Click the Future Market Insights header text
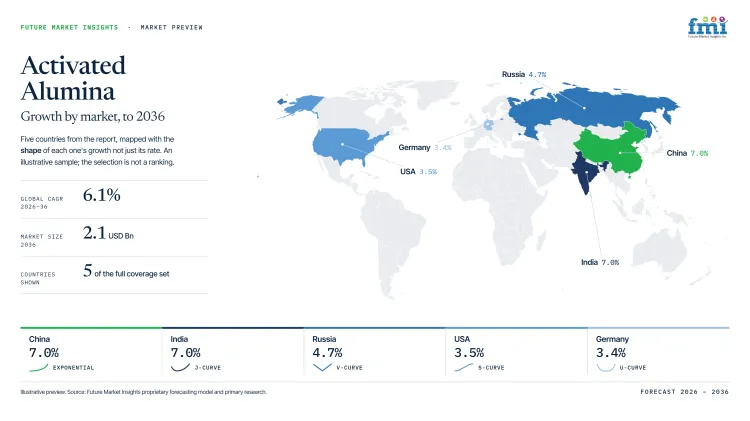750x421 pixels. tap(69, 28)
